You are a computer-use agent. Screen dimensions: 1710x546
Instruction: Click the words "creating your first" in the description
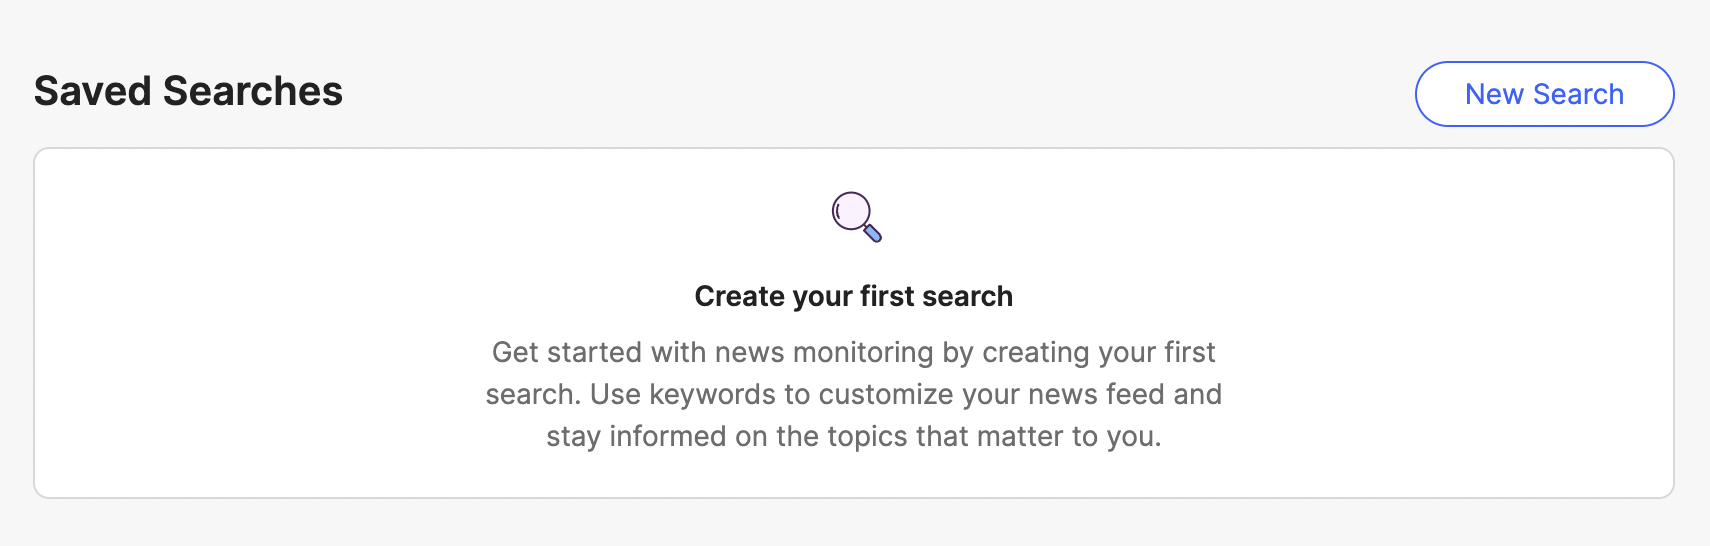coord(1099,352)
